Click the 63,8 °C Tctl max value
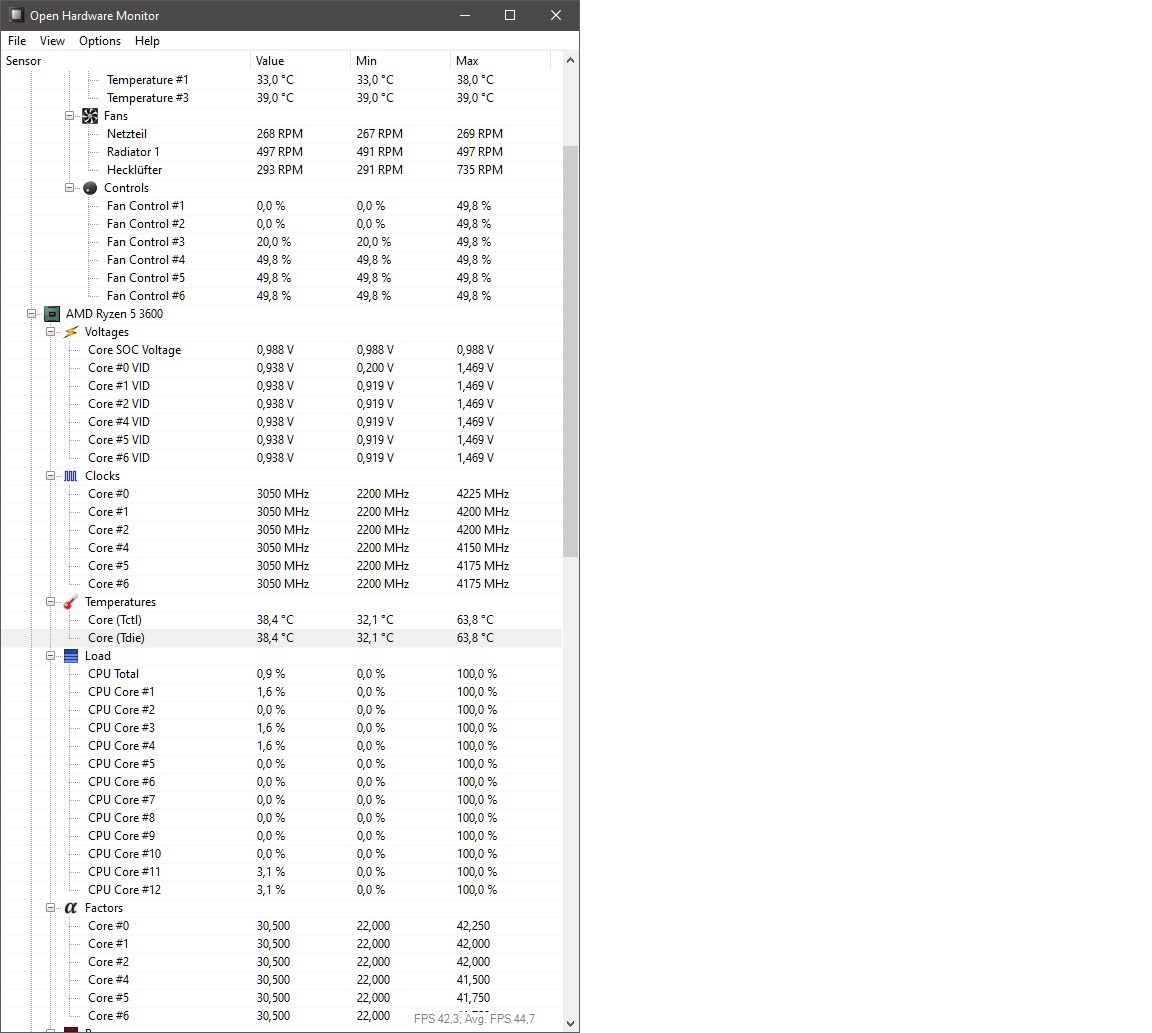Image resolution: width=1152 pixels, height=1033 pixels. [475, 620]
